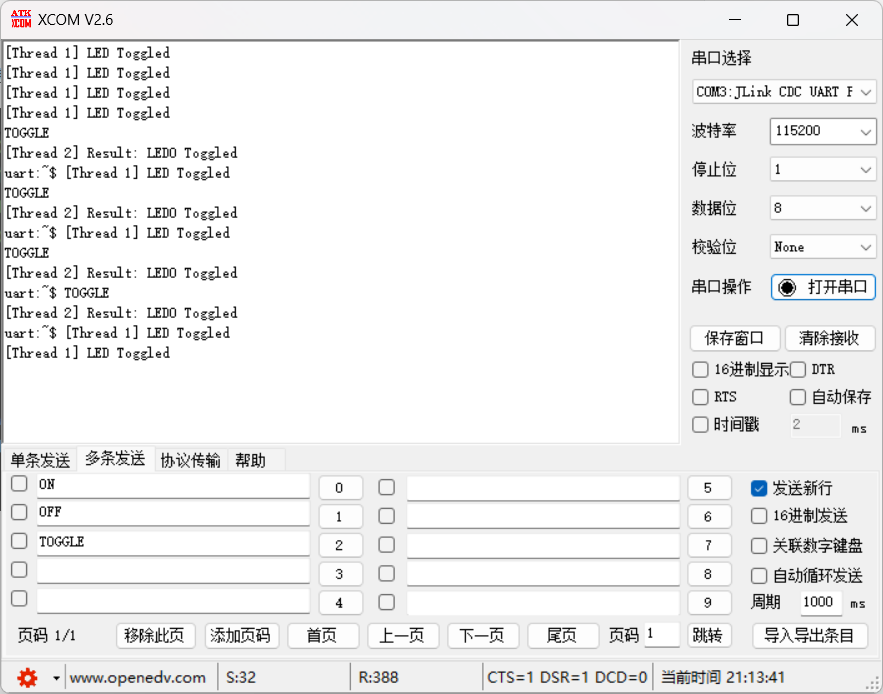The width and height of the screenshot is (883, 694).
Task: Enable the 自动保存 checkbox
Action: [797, 397]
